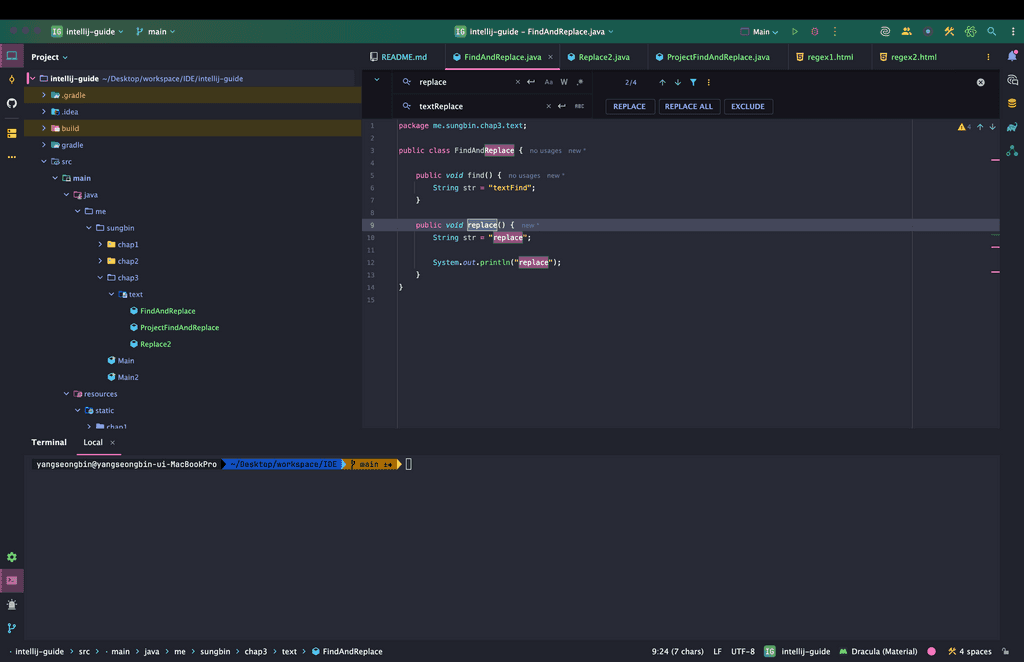Open the notifications bell icon
Screen dimensions: 1024x662
point(1012,57)
